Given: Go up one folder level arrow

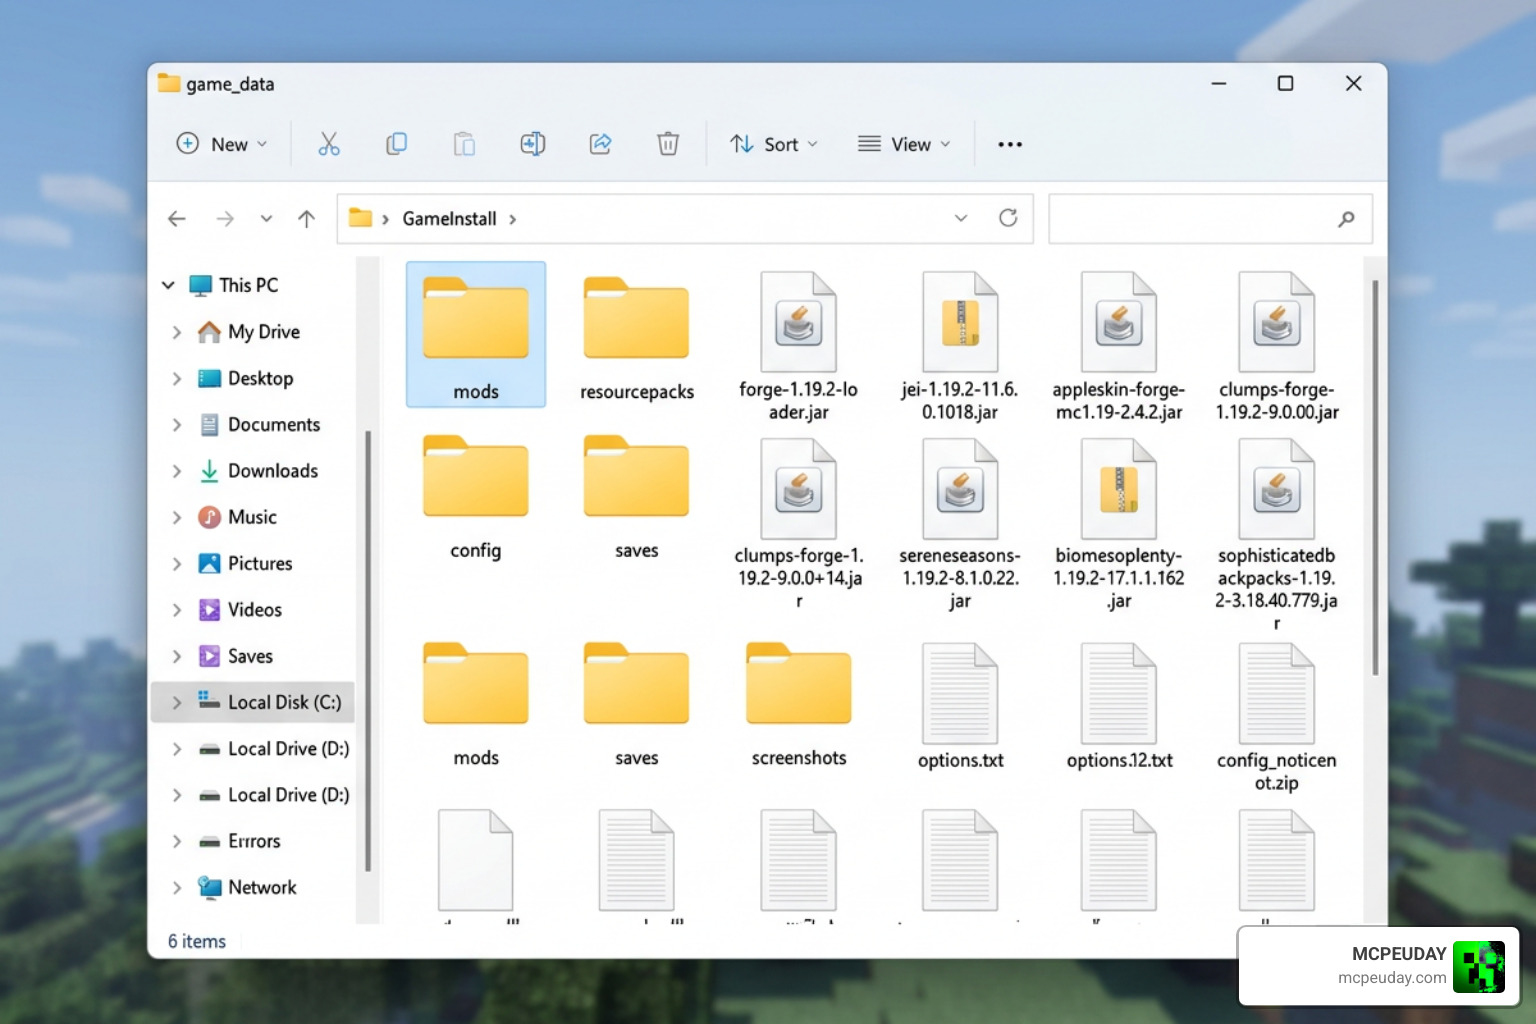Looking at the screenshot, I should point(307,218).
